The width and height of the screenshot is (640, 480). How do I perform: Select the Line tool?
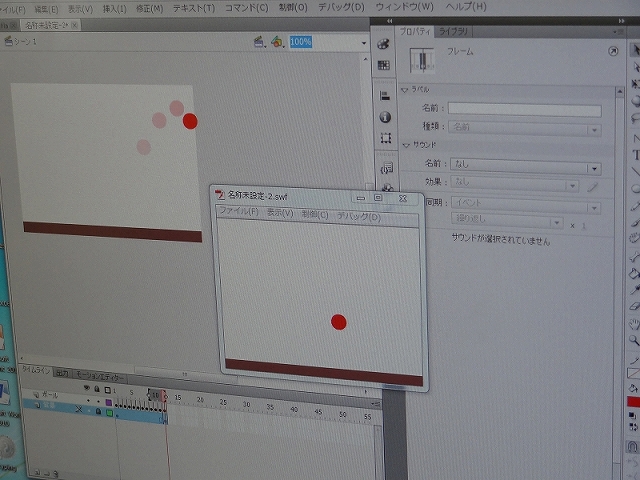pyautogui.click(x=636, y=171)
